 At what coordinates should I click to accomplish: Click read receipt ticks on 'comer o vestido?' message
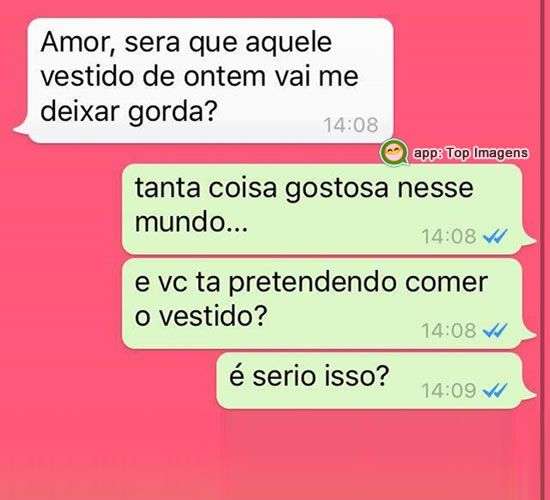click(x=495, y=330)
